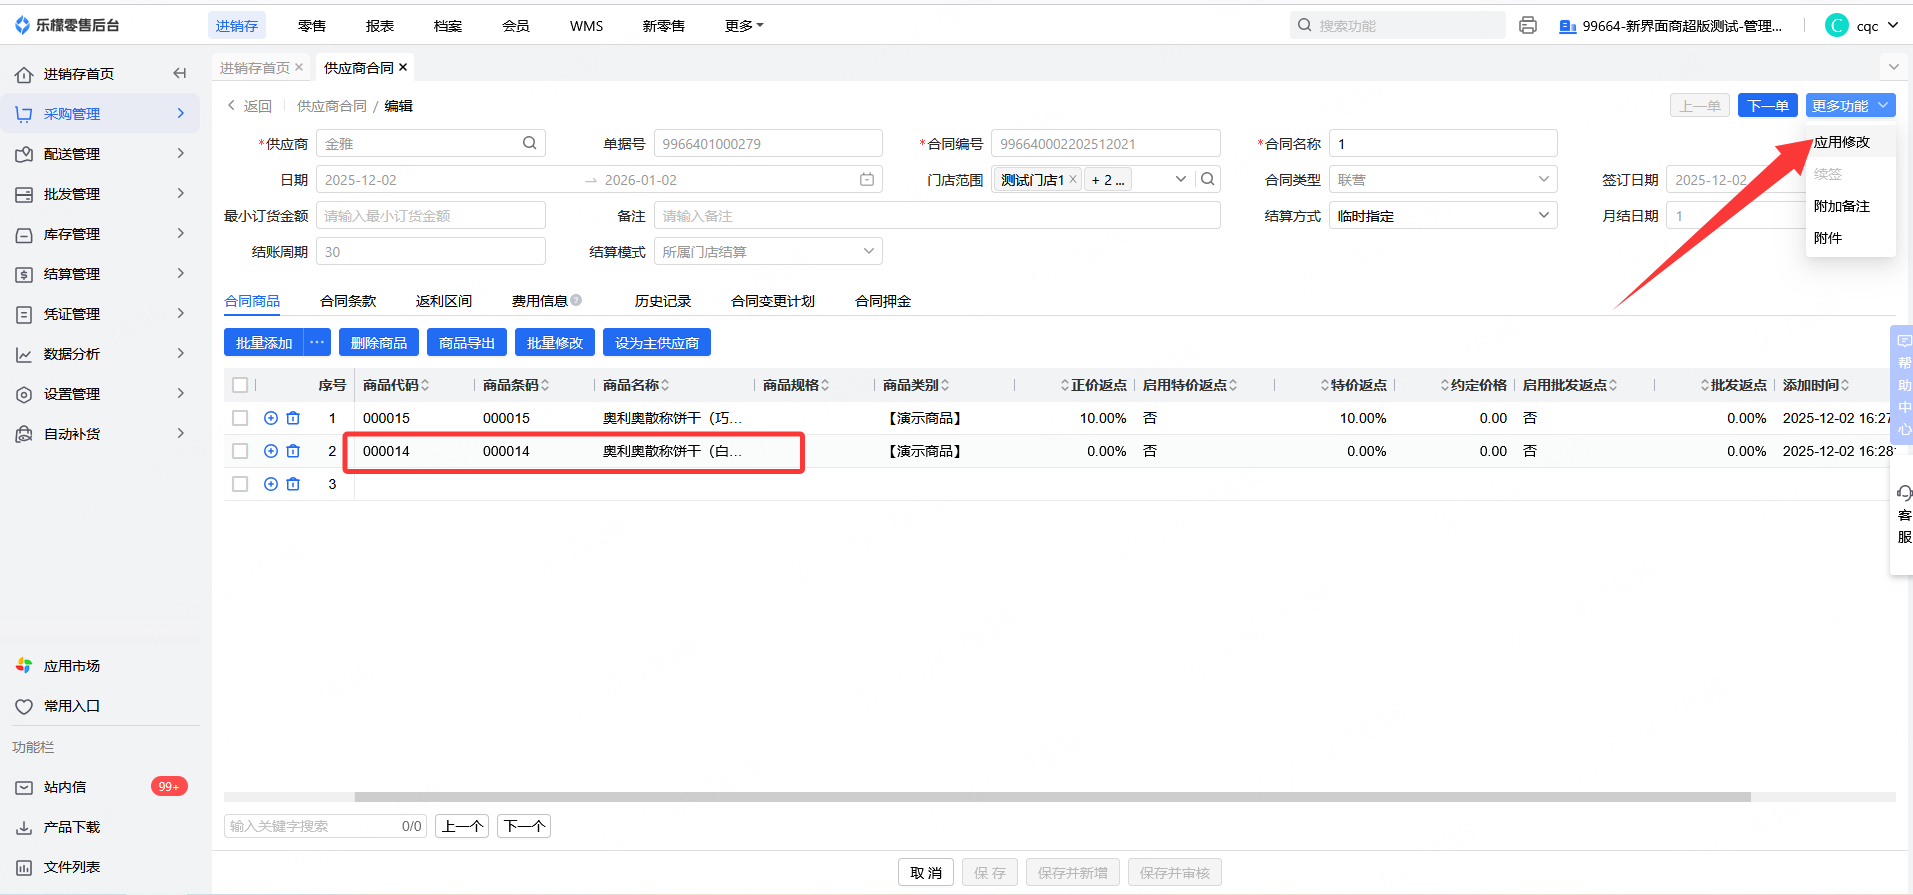Viewport: 1913px width, 895px height.
Task: Click the 设为主供应商 button
Action: 657,342
